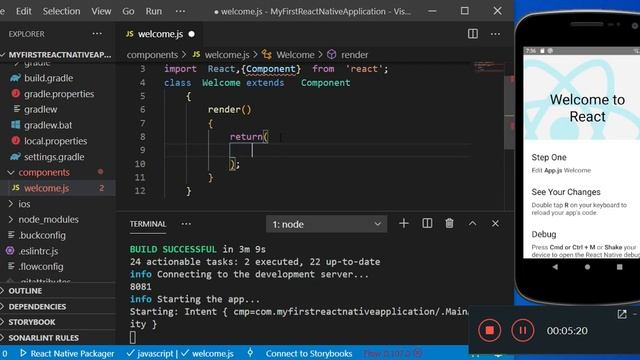Image resolution: width=640 pixels, height=360 pixels.
Task: Click the unsaved dot on welcome.js tab
Action: [x=191, y=34]
